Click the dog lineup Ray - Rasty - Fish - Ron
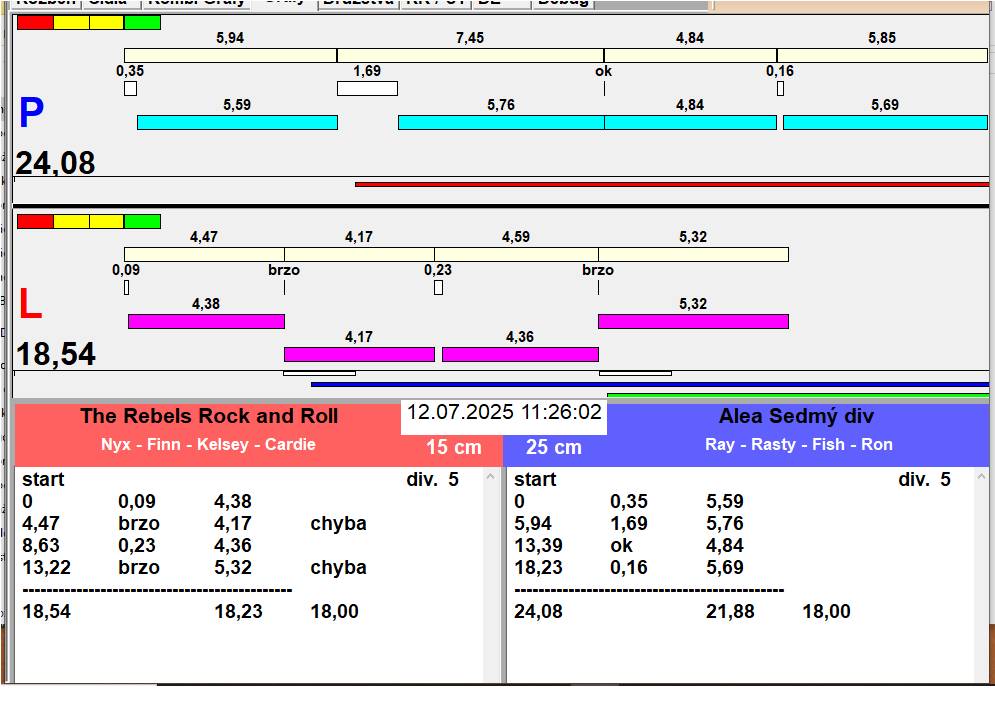995x701 pixels. (x=799, y=444)
